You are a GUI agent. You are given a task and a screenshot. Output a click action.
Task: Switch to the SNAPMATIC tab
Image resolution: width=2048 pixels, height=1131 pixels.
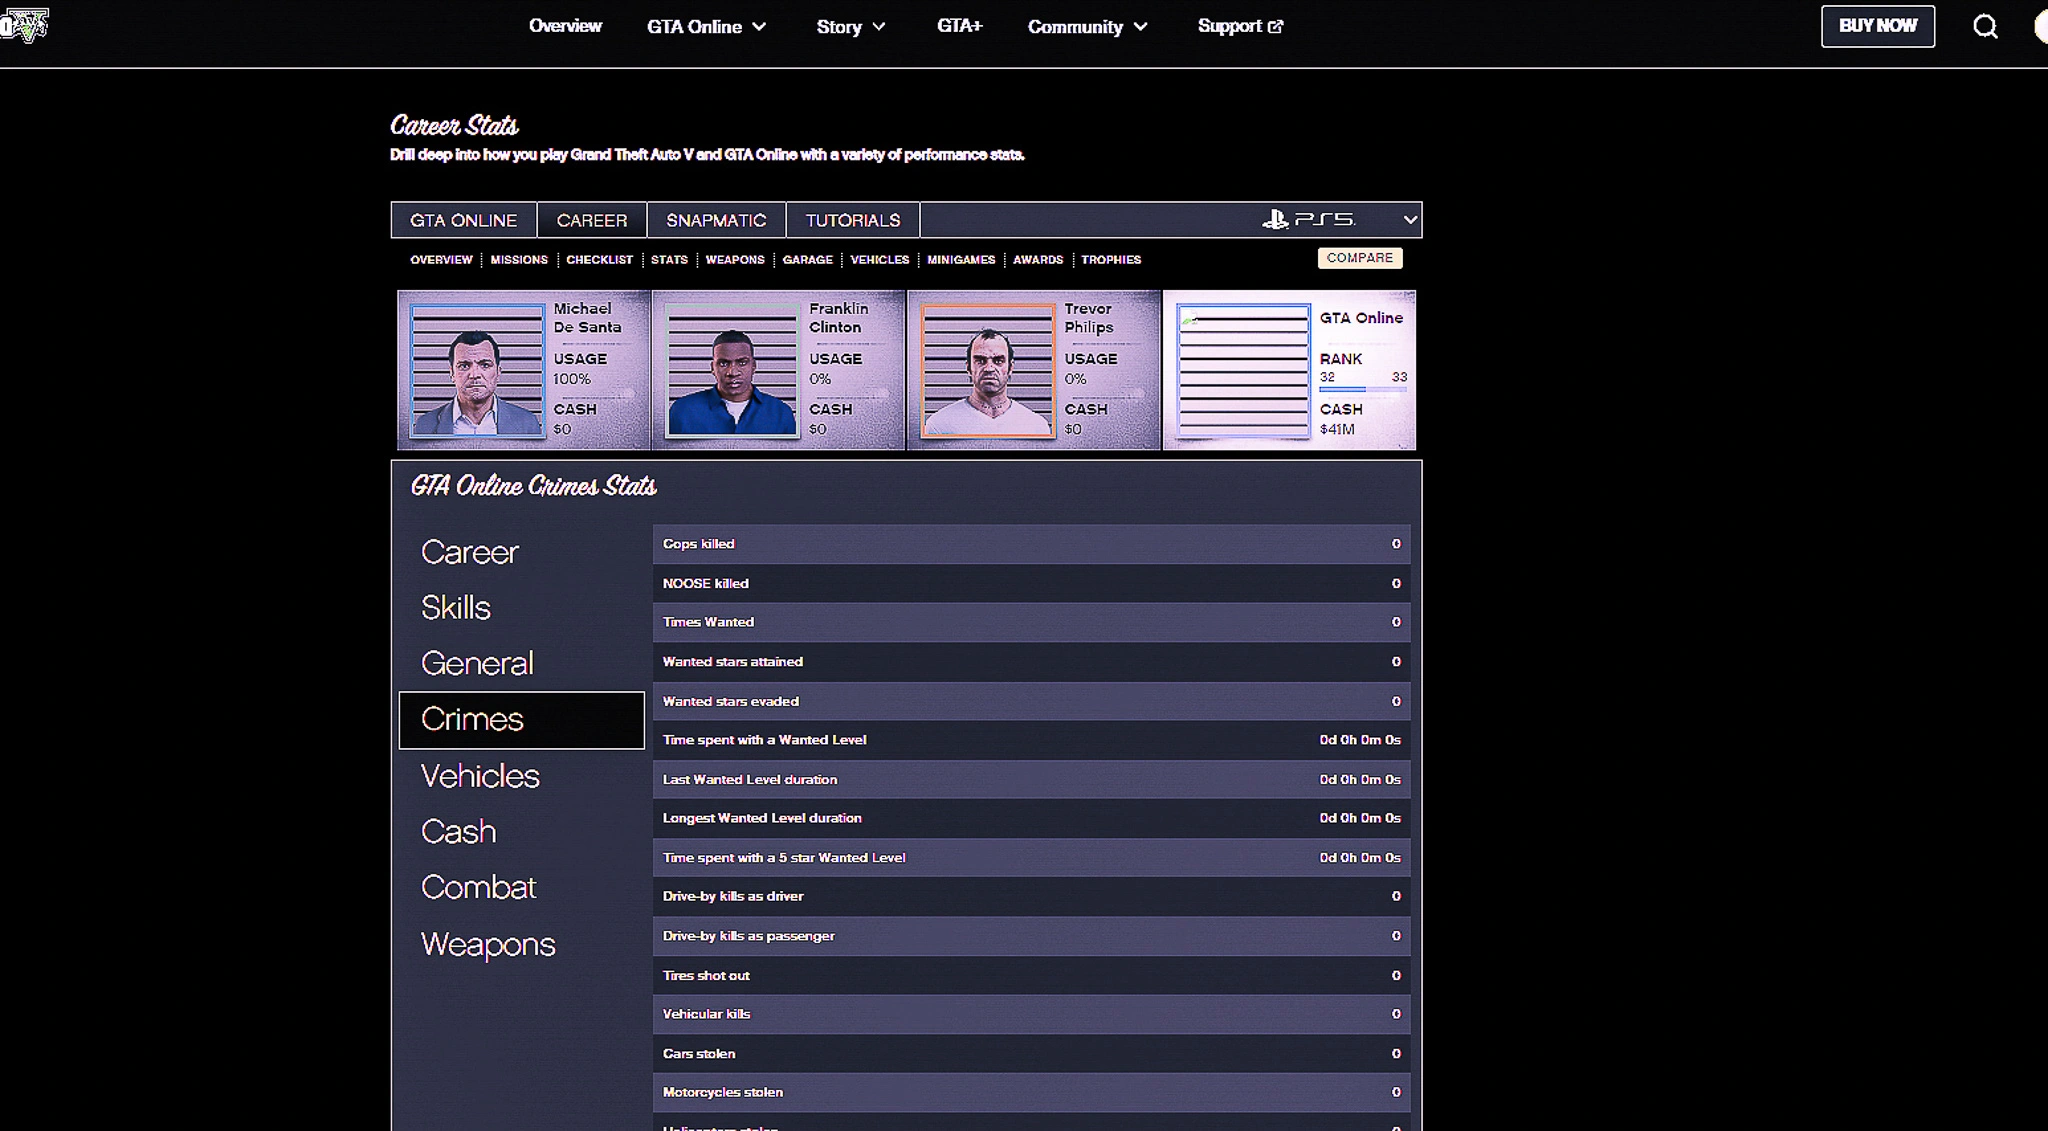click(x=716, y=220)
